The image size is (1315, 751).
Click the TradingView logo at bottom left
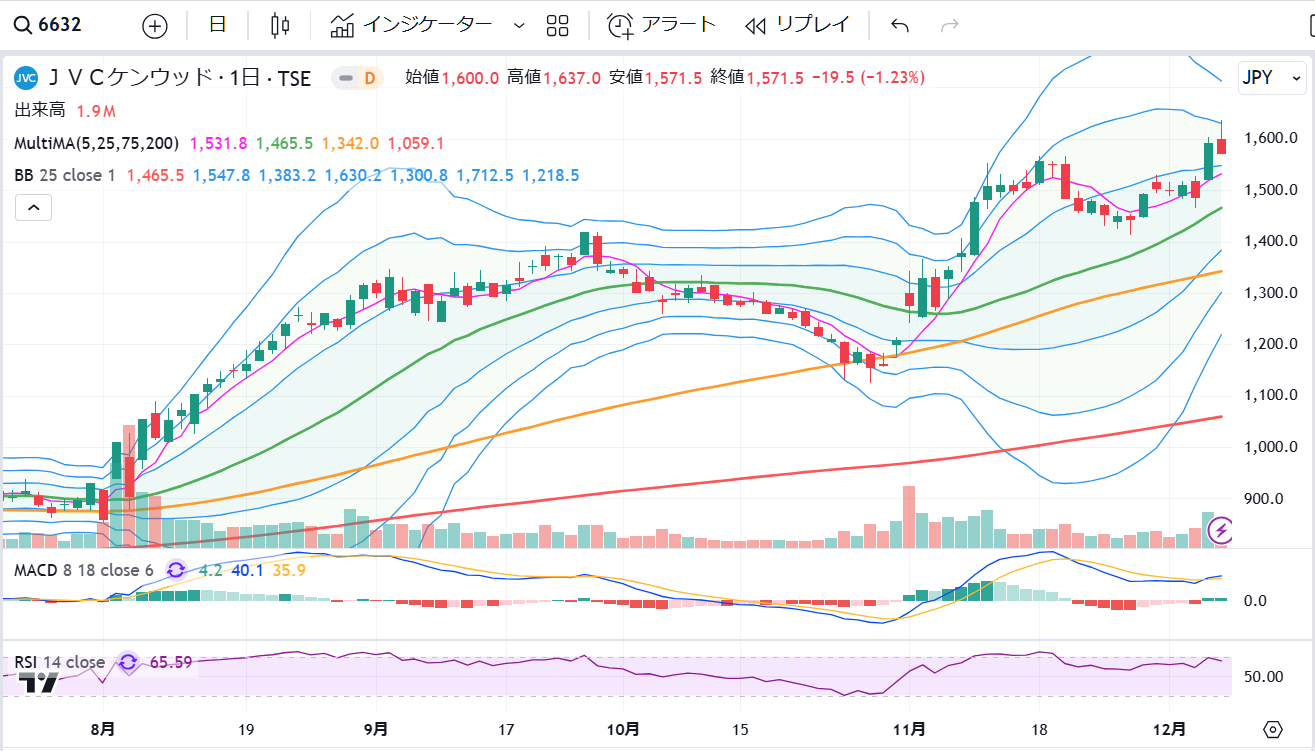pyautogui.click(x=40, y=684)
